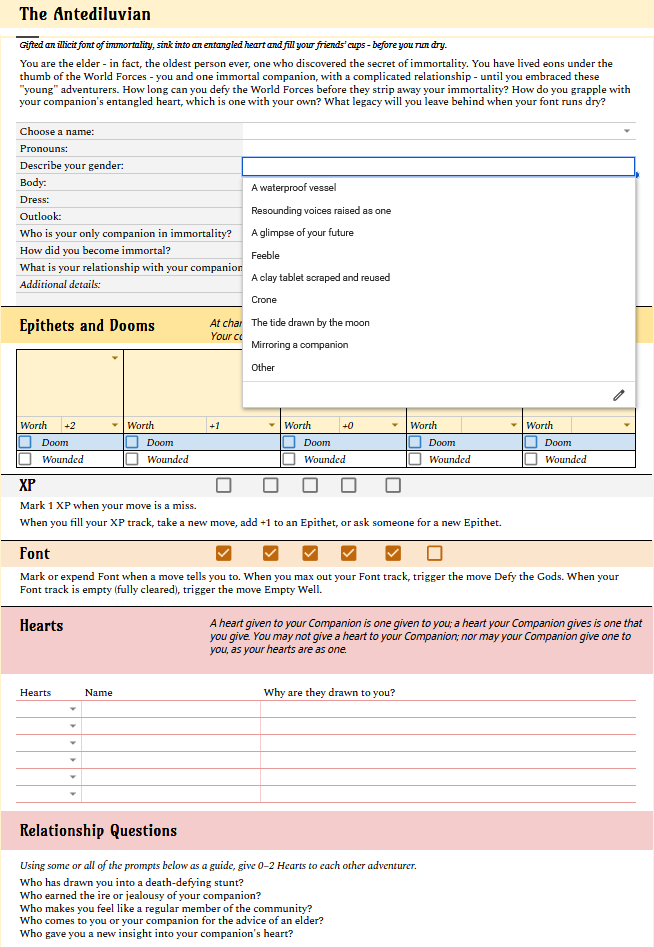654x947 pixels.
Task: Check Wounded under Worth +1
Action: coord(132,459)
